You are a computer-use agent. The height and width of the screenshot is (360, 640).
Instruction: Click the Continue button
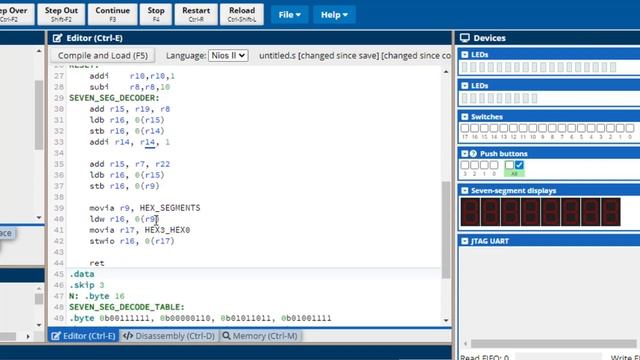113,14
